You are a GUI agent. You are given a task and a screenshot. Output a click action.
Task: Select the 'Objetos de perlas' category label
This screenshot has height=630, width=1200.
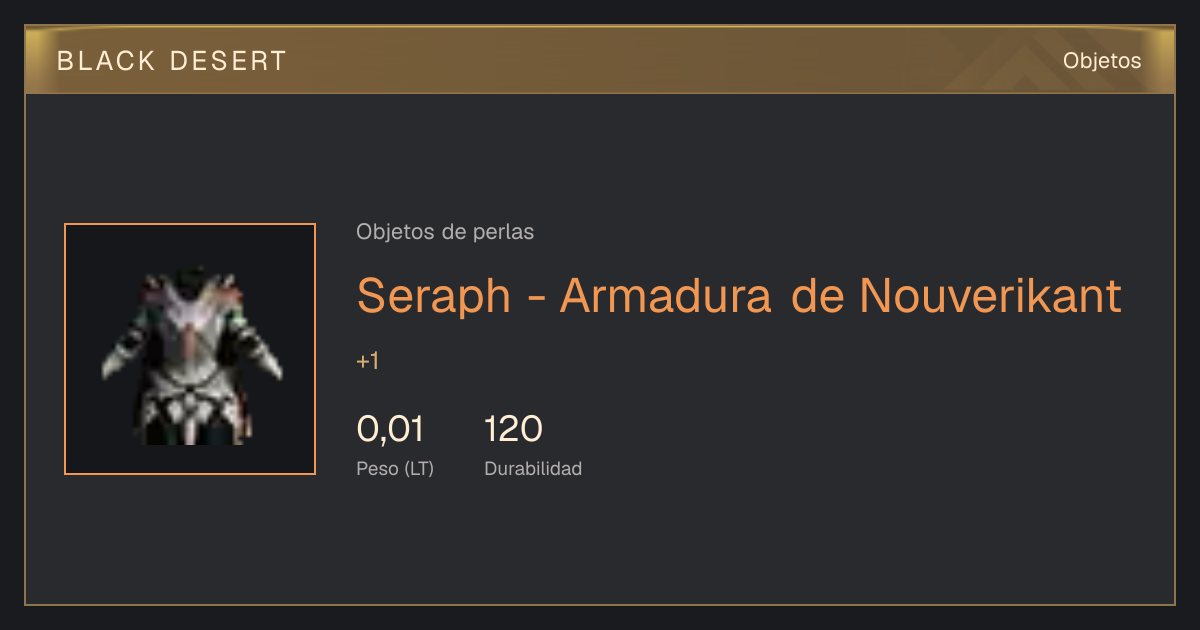[445, 232]
